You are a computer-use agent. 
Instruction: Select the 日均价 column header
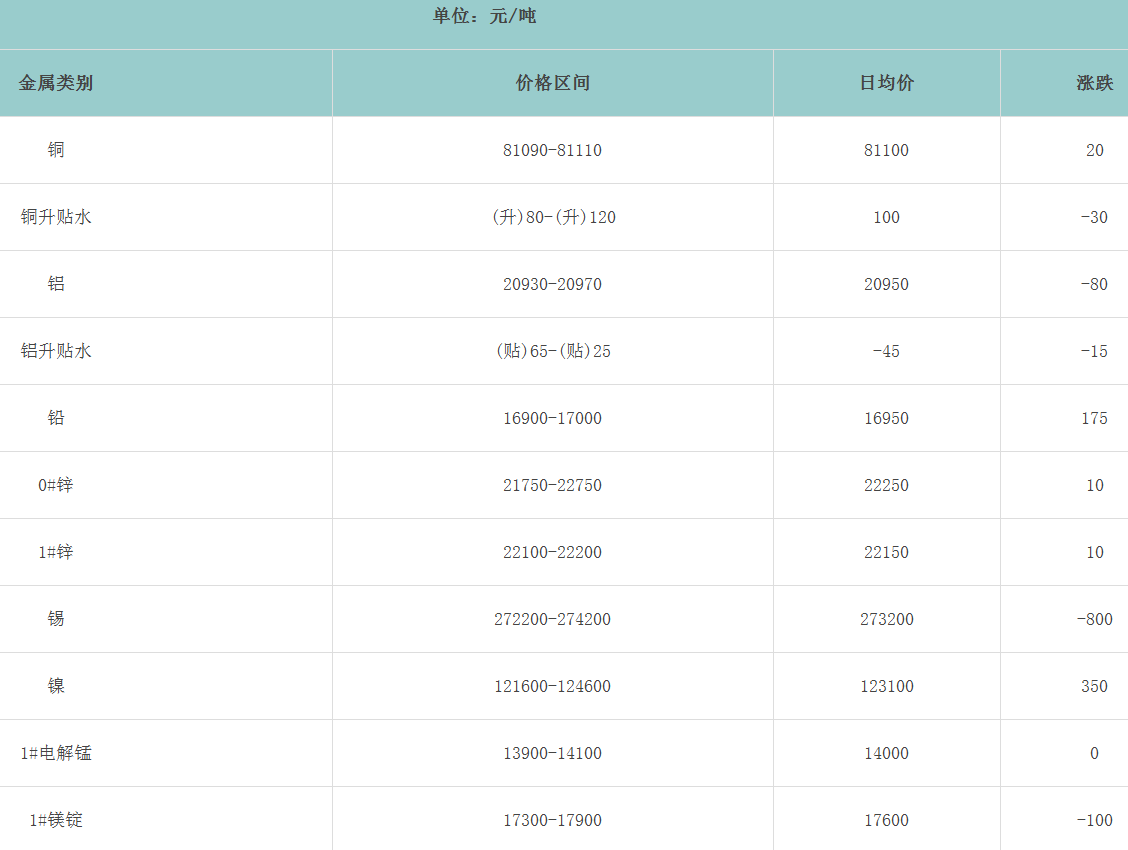click(886, 83)
